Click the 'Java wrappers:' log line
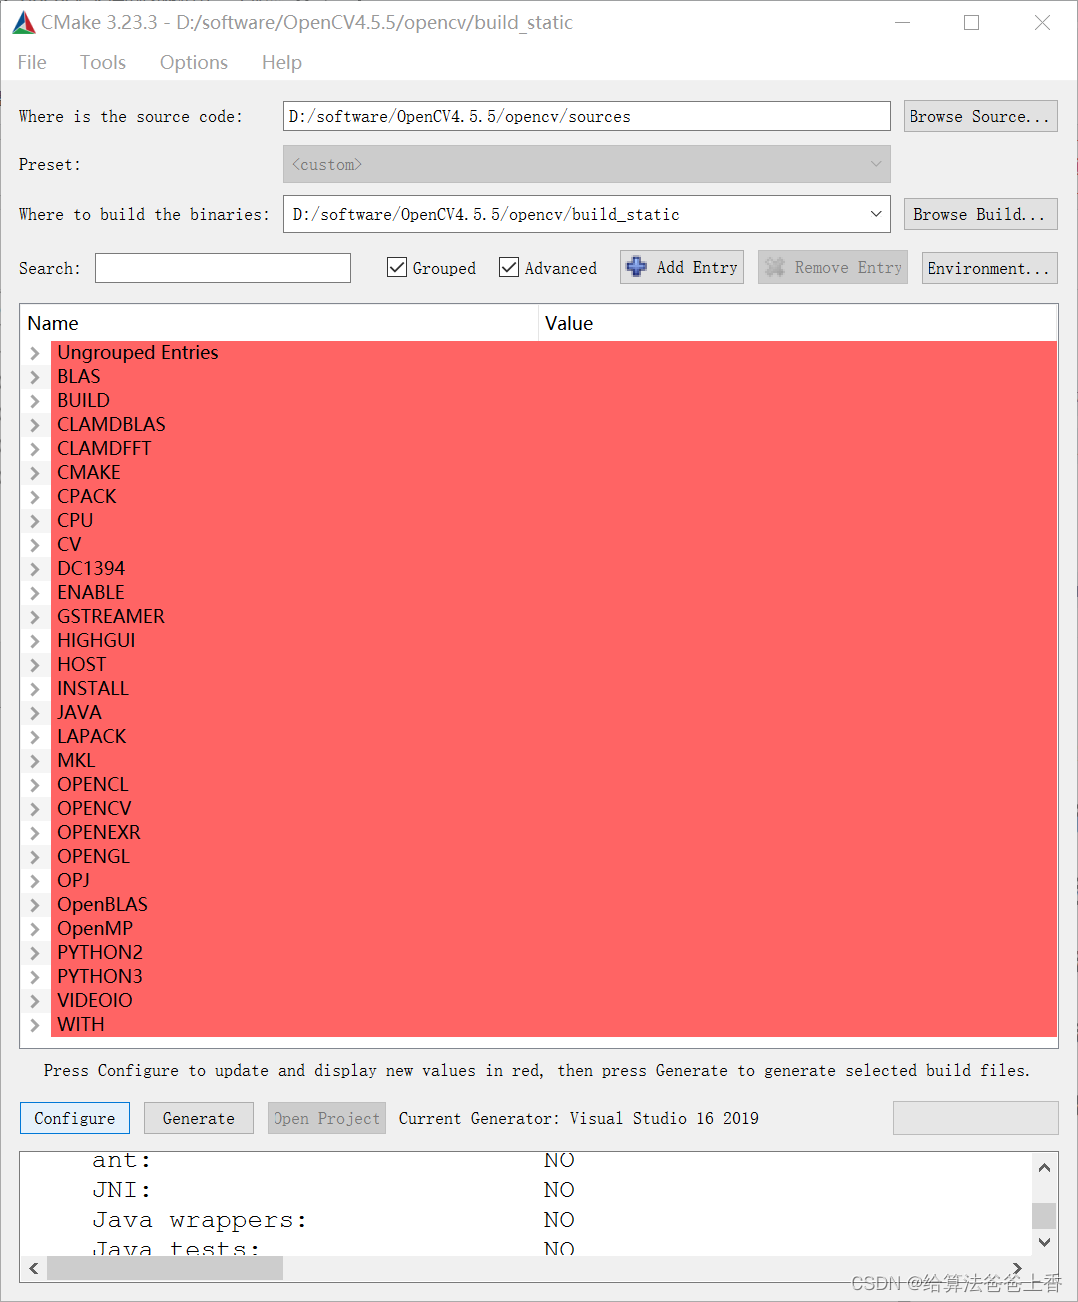Image resolution: width=1078 pixels, height=1302 pixels. point(199,1220)
